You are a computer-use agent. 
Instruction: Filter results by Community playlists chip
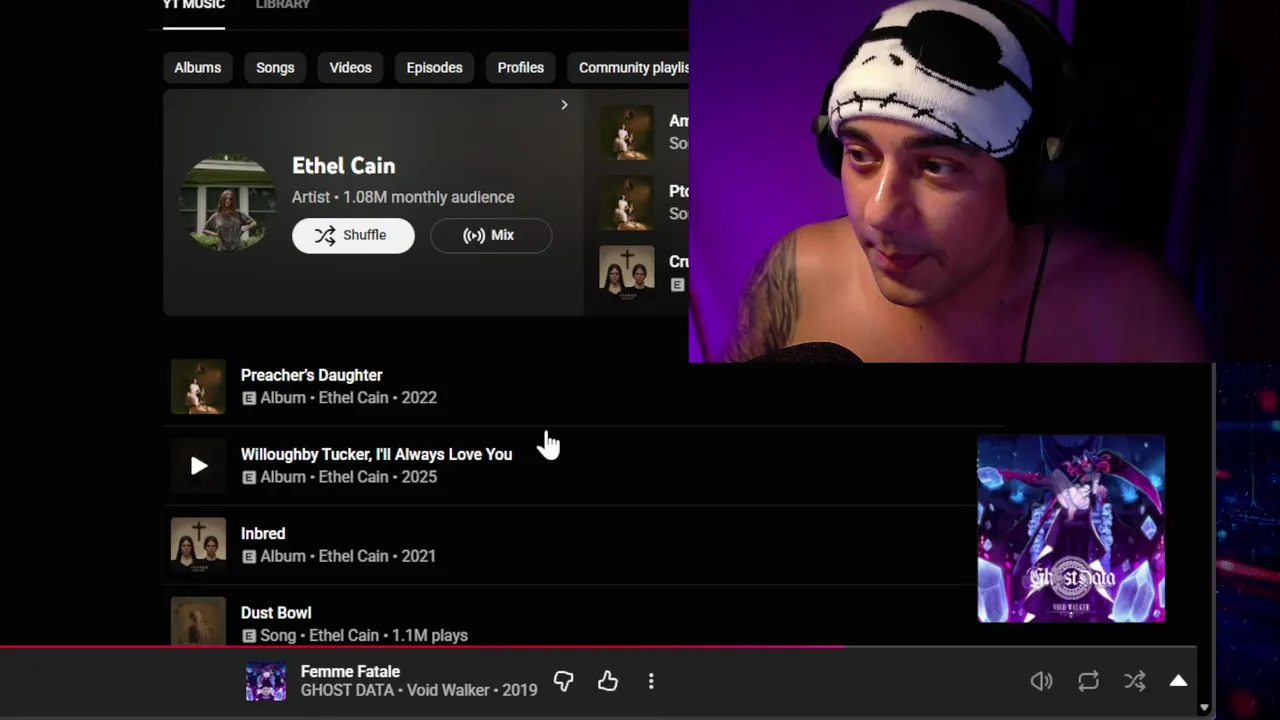(x=628, y=67)
